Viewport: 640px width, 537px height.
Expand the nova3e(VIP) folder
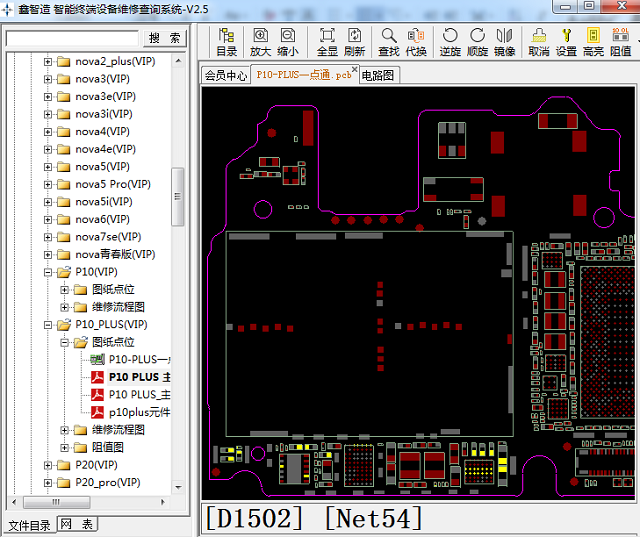point(48,97)
